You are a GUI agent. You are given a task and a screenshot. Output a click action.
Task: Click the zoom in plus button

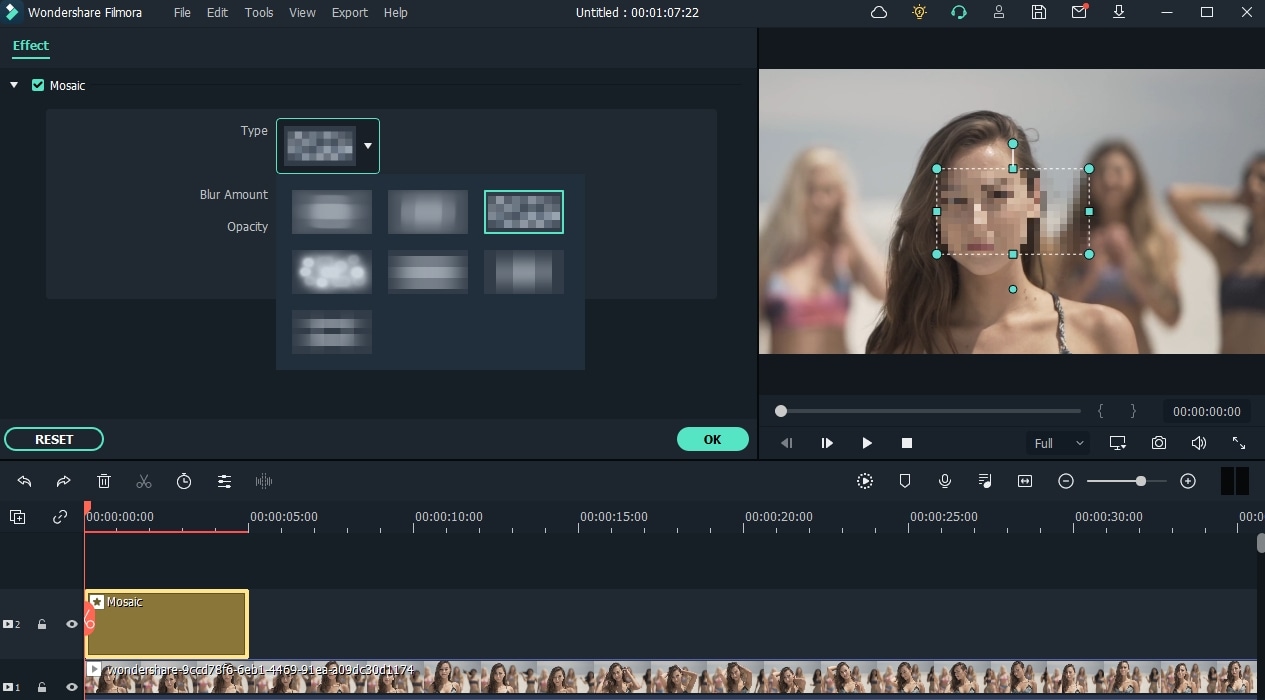[x=1188, y=481]
